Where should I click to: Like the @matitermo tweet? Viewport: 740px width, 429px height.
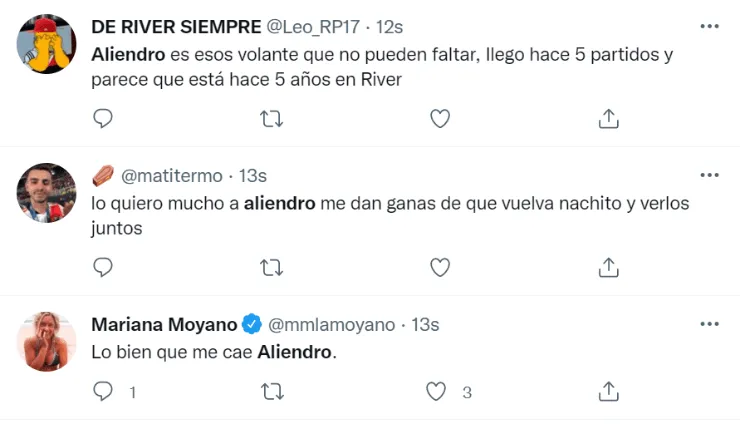point(439,267)
